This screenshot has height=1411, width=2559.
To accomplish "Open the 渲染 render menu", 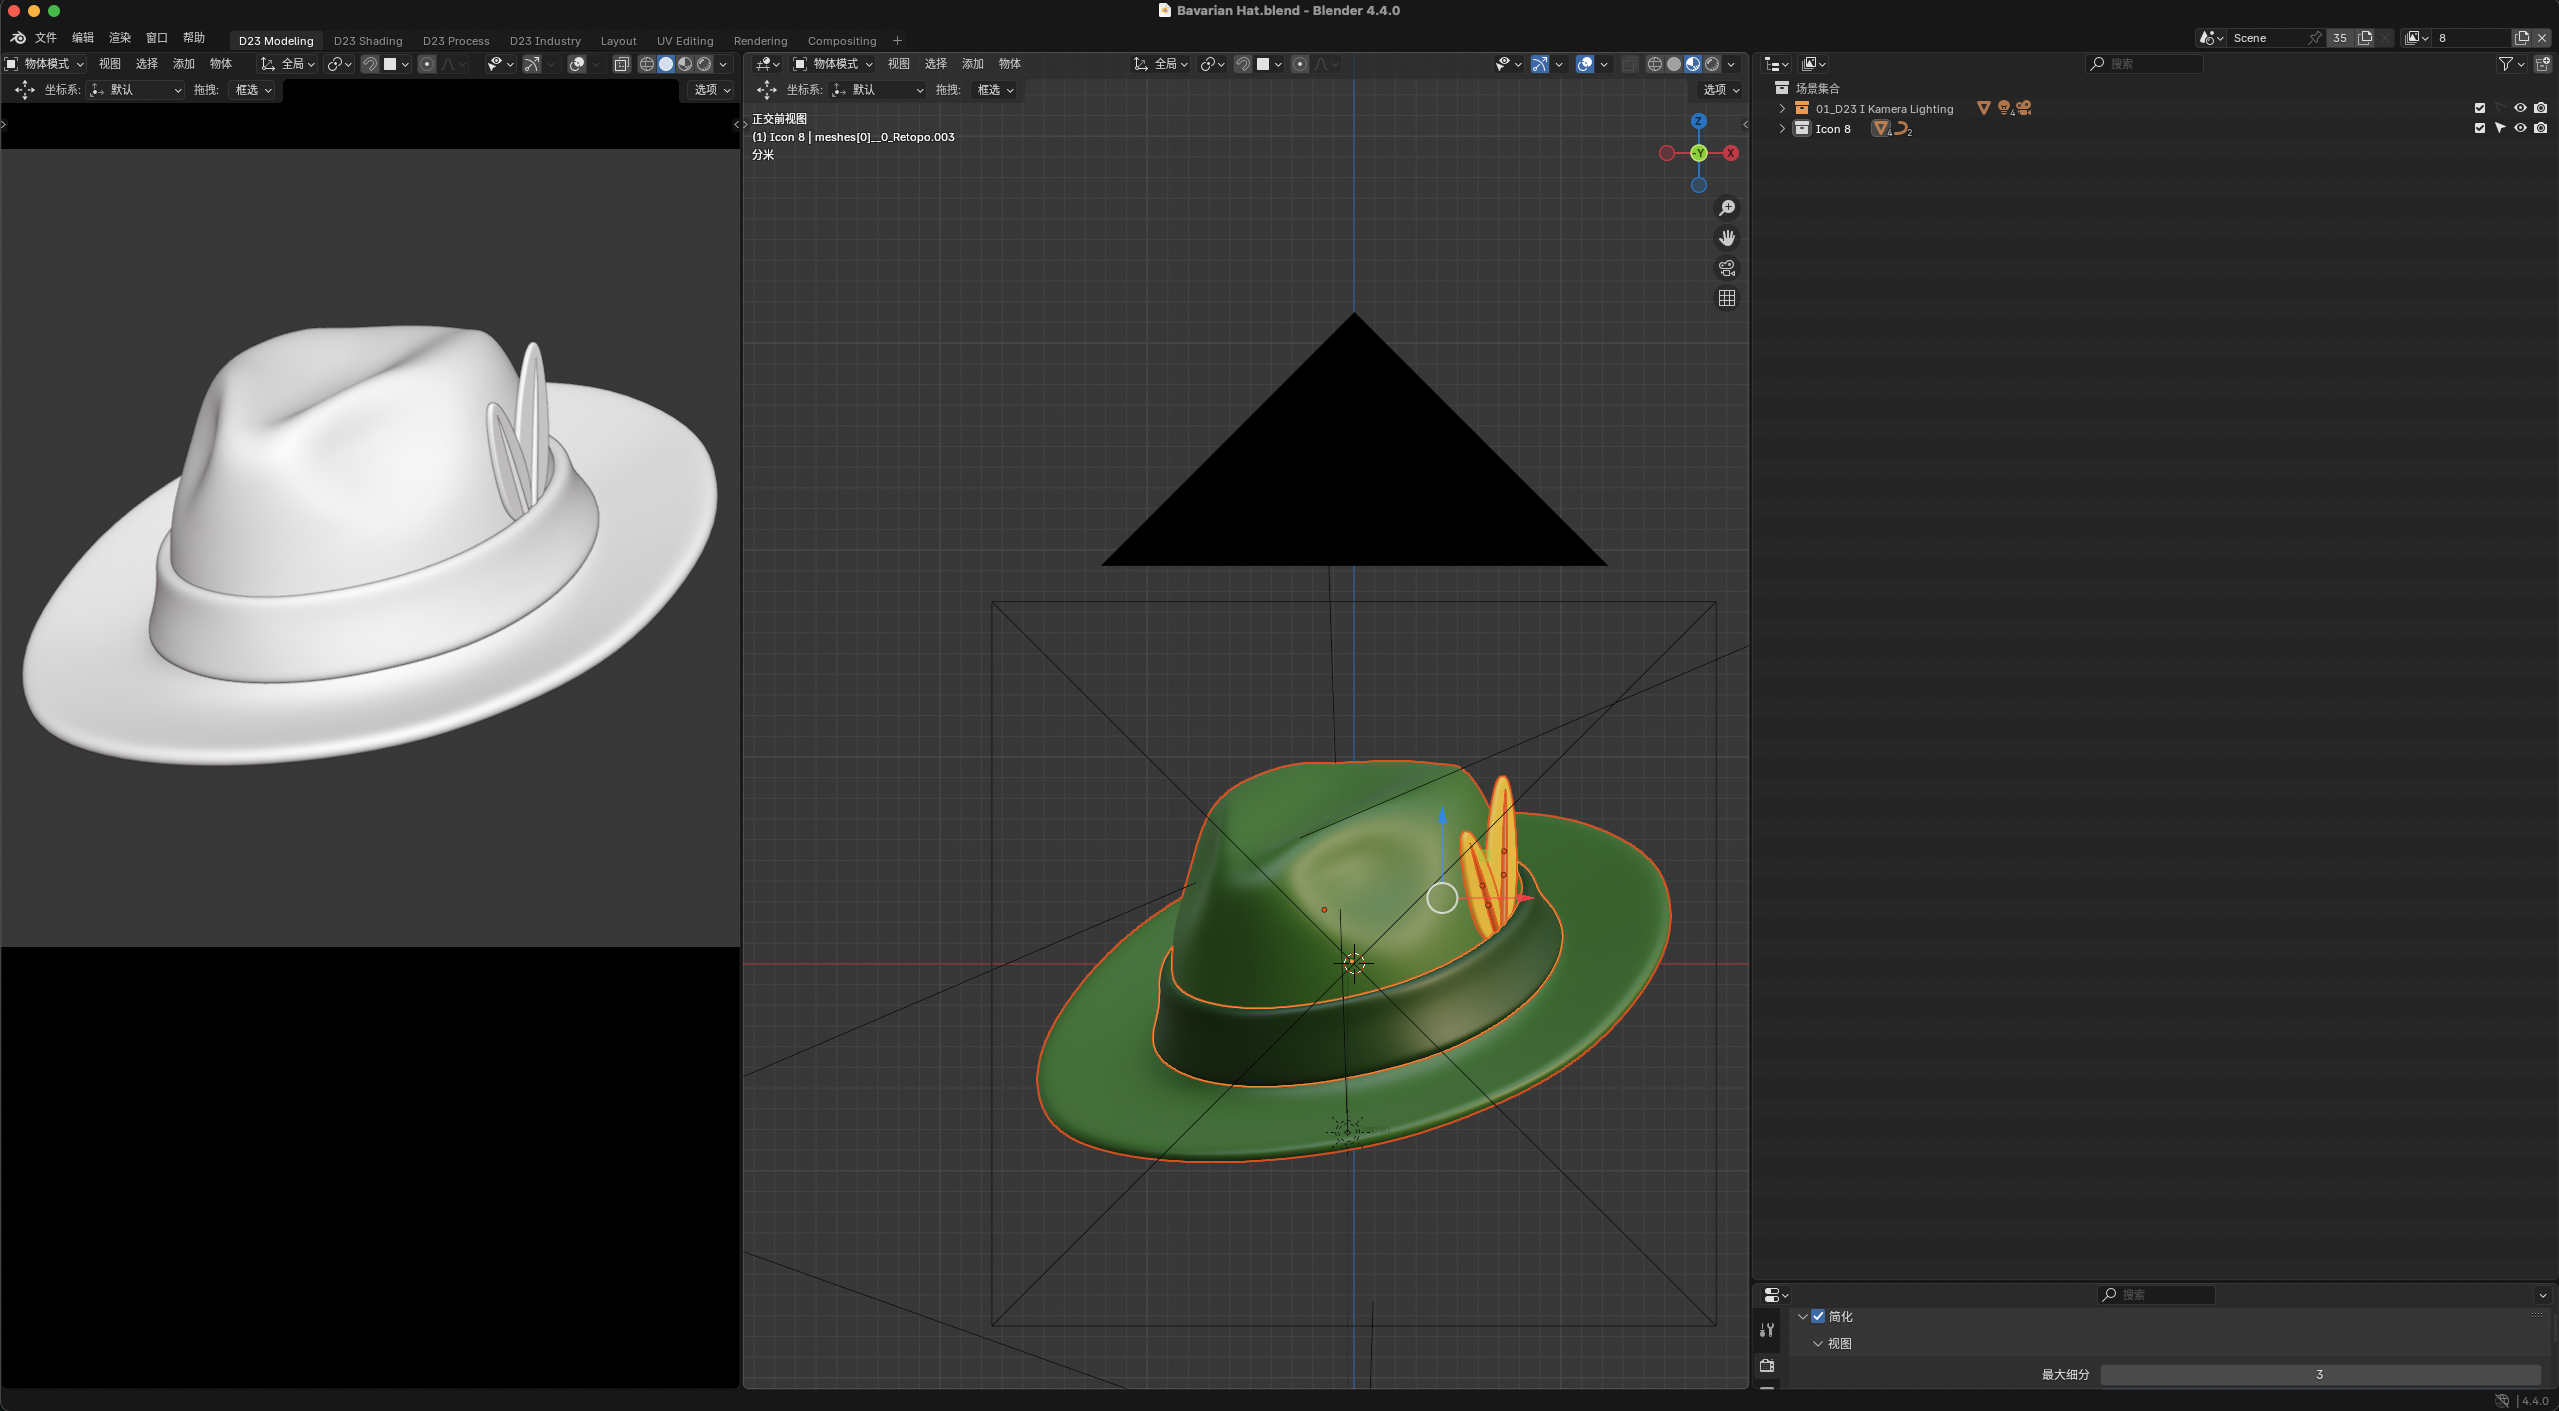I will [x=120, y=38].
